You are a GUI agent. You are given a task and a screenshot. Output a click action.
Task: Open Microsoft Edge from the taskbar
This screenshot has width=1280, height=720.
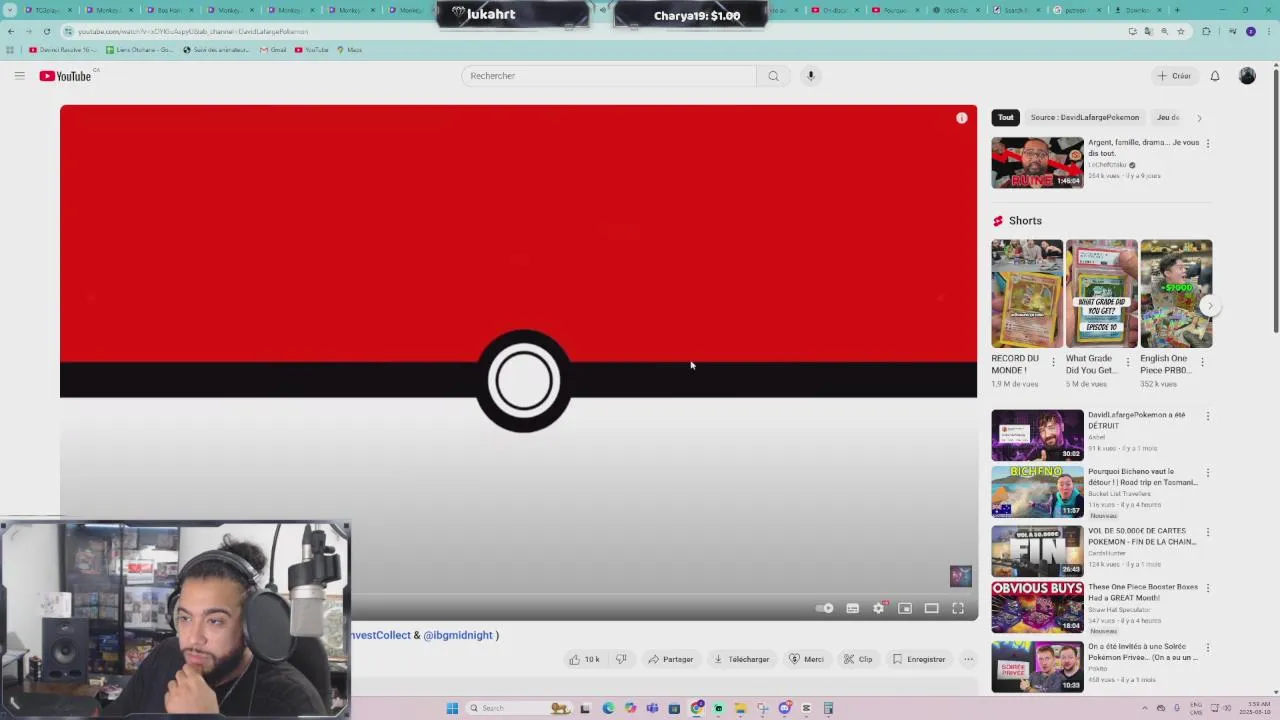tap(608, 708)
